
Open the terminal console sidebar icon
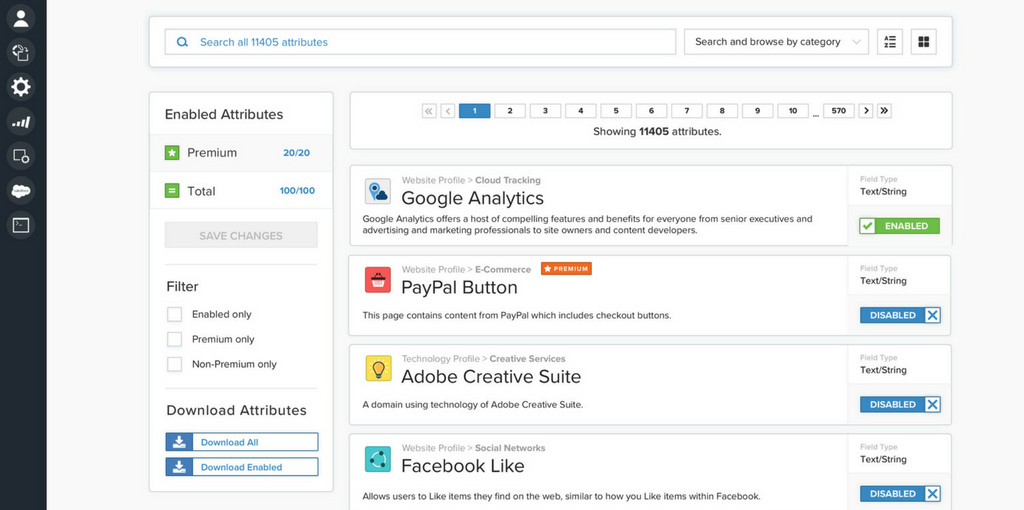(x=21, y=225)
